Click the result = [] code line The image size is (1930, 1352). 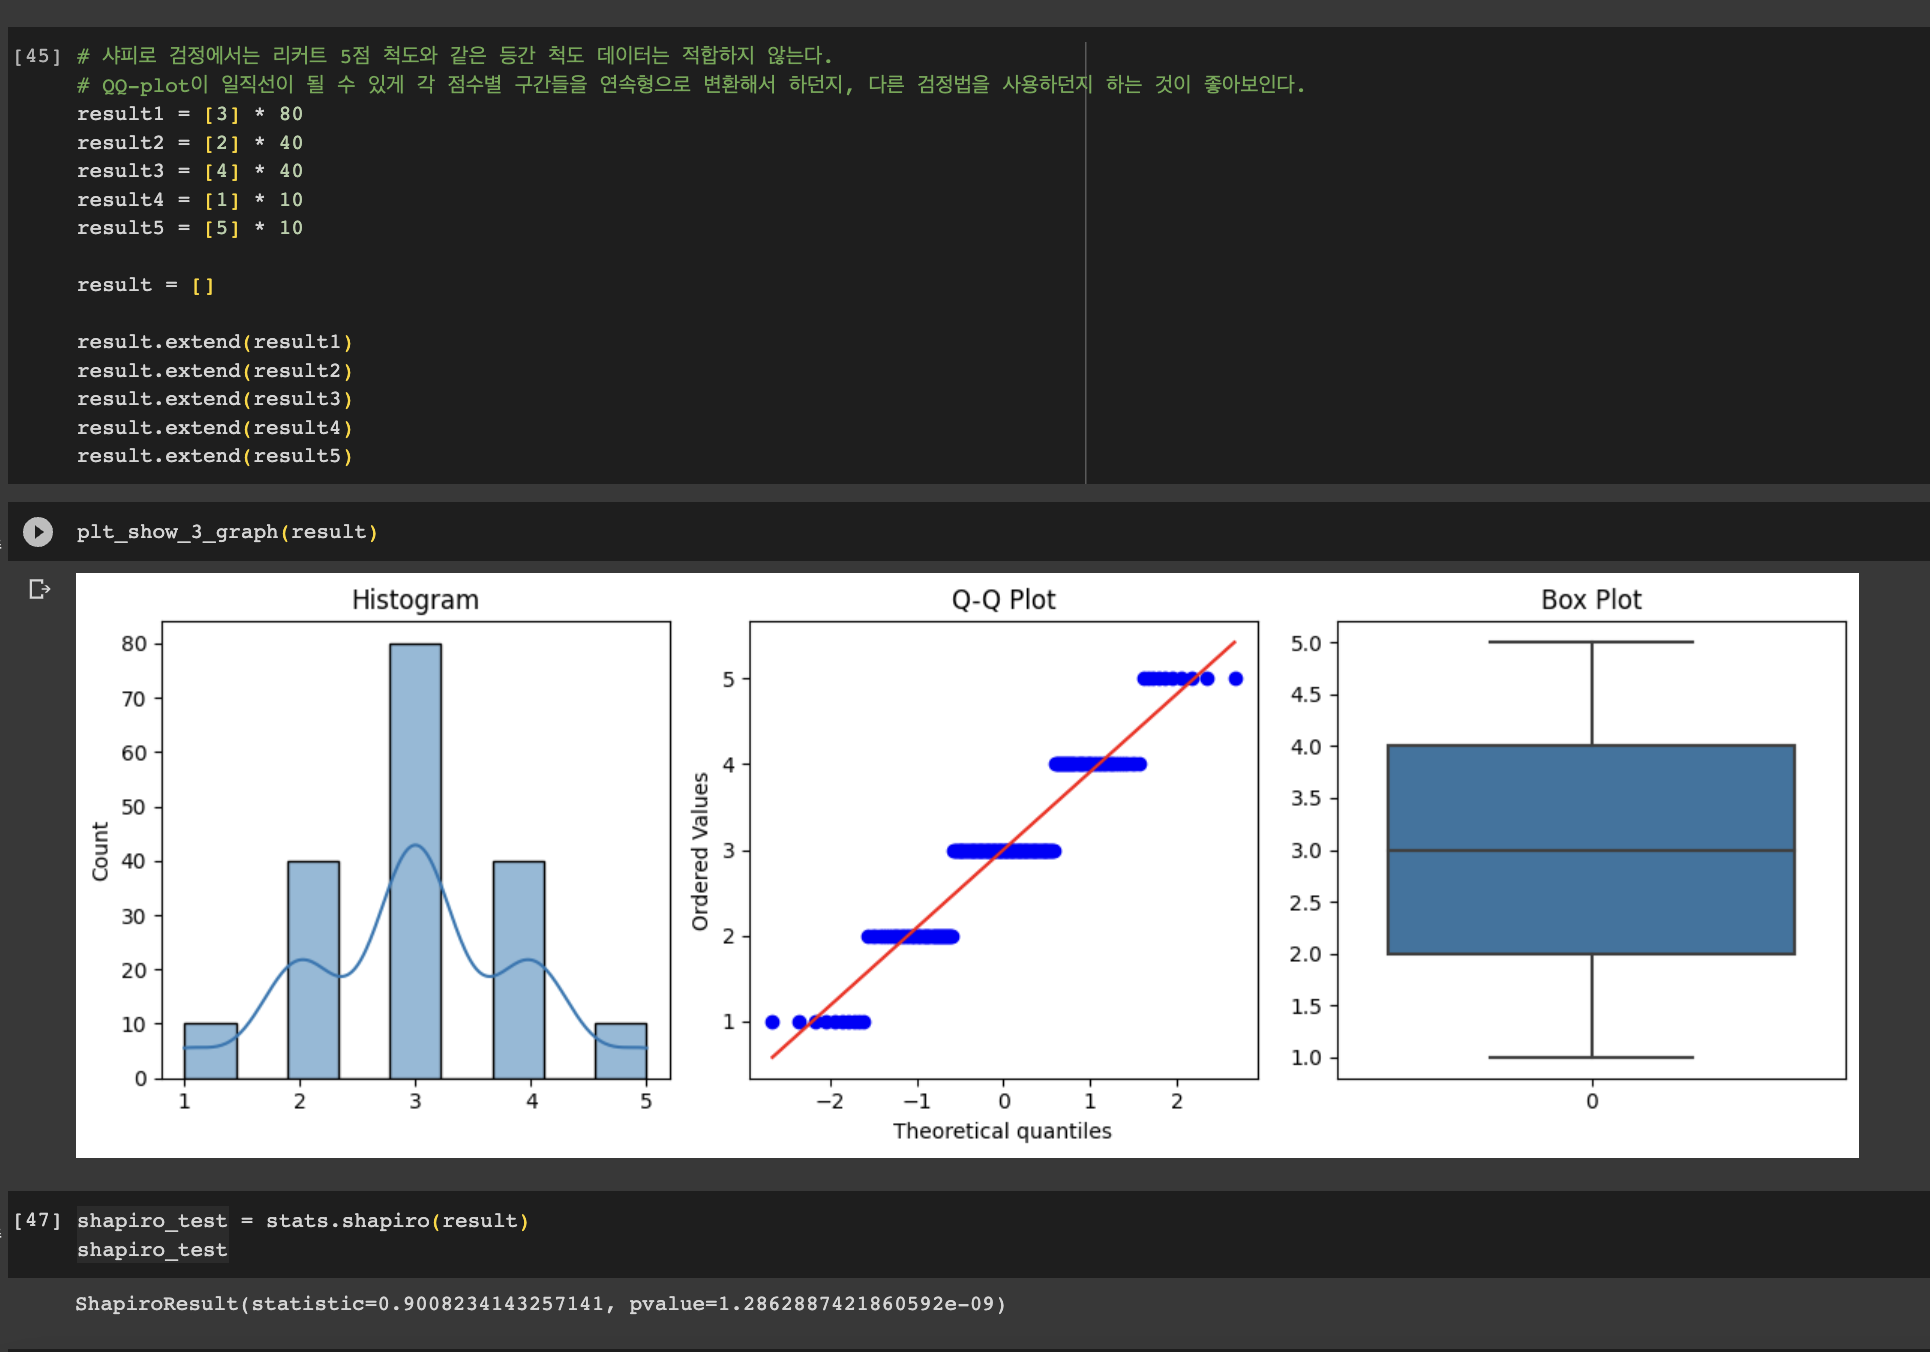click(145, 285)
